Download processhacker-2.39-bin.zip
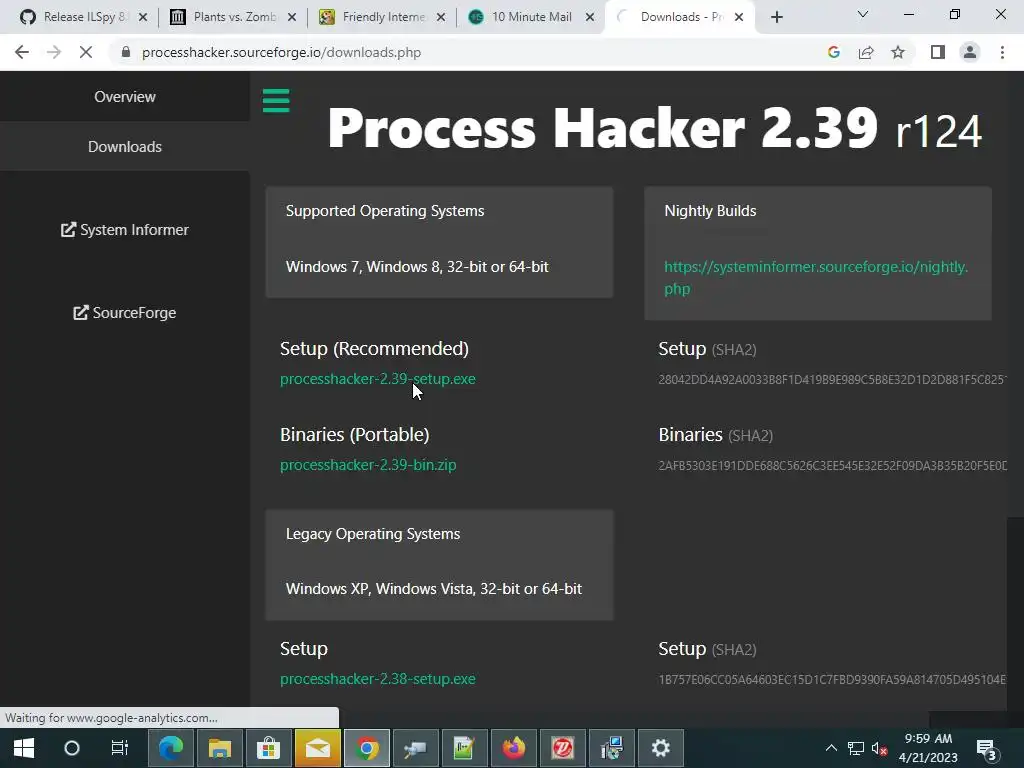This screenshot has width=1024, height=768. coord(368,465)
